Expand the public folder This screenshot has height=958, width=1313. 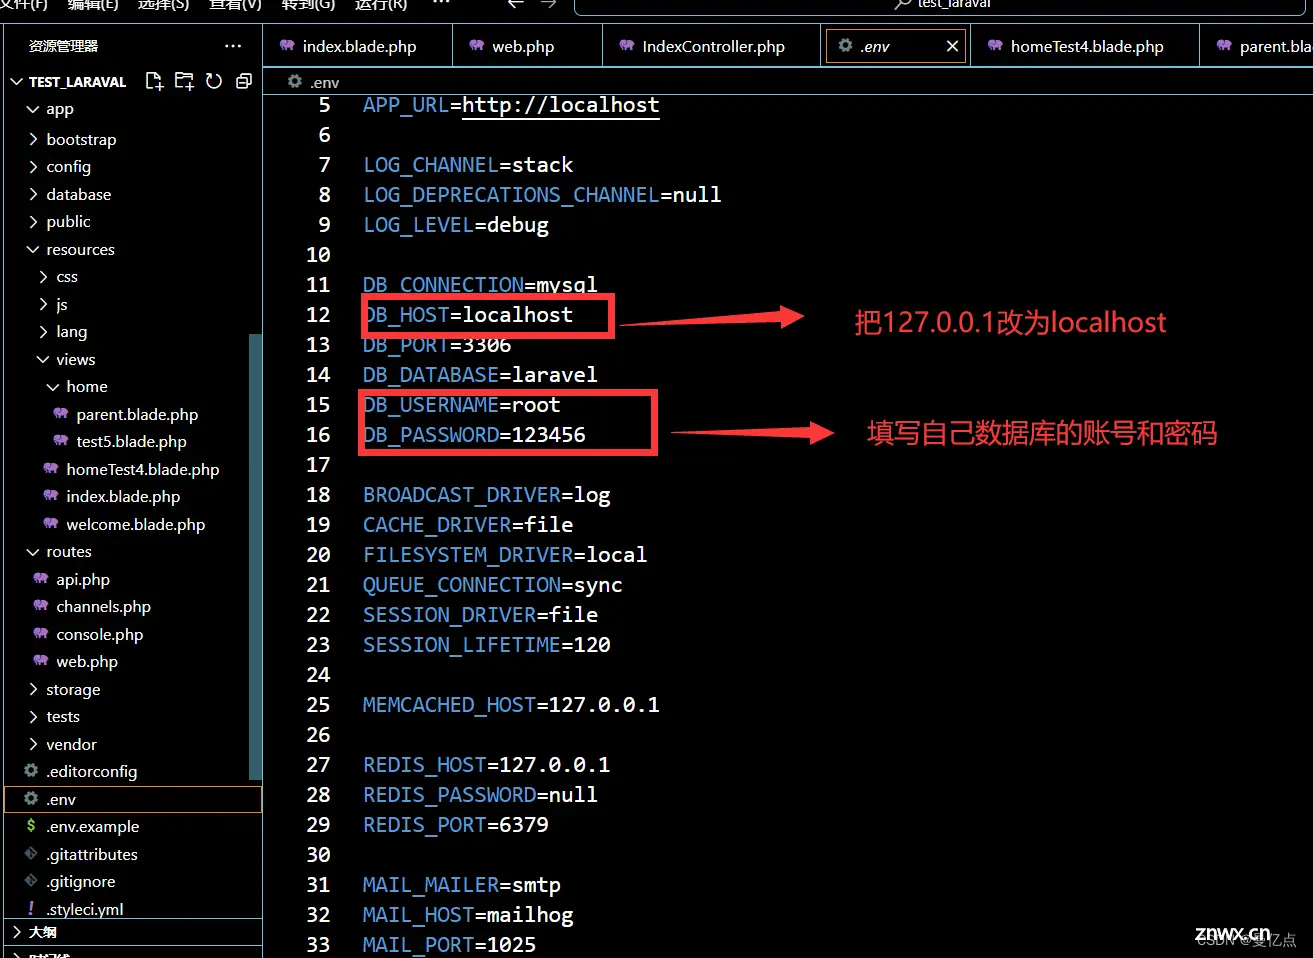pyautogui.click(x=33, y=221)
